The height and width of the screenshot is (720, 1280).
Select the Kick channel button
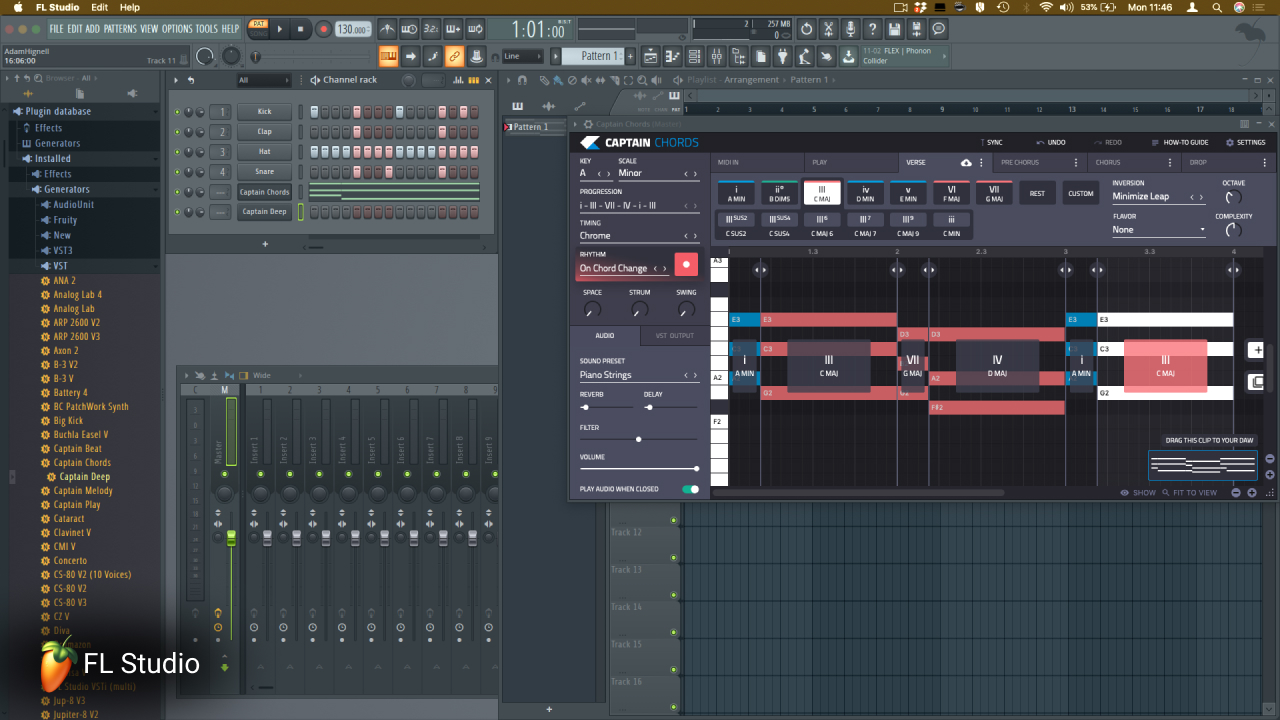264,112
